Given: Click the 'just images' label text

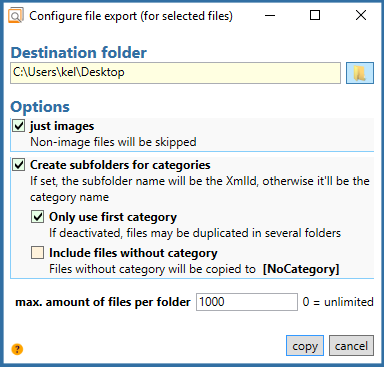Looking at the screenshot, I should 62,126.
